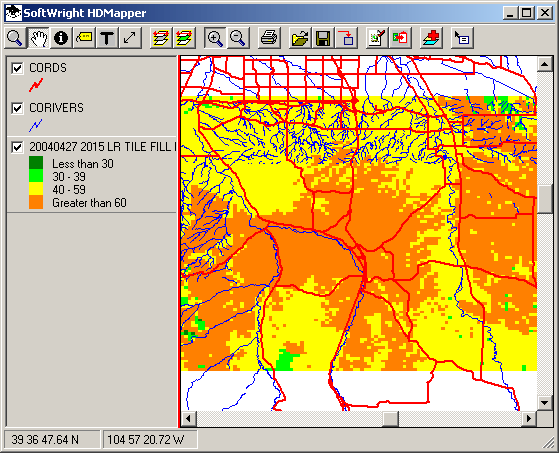Click the zoom in button
This screenshot has width=559, height=453.
pos(215,38)
